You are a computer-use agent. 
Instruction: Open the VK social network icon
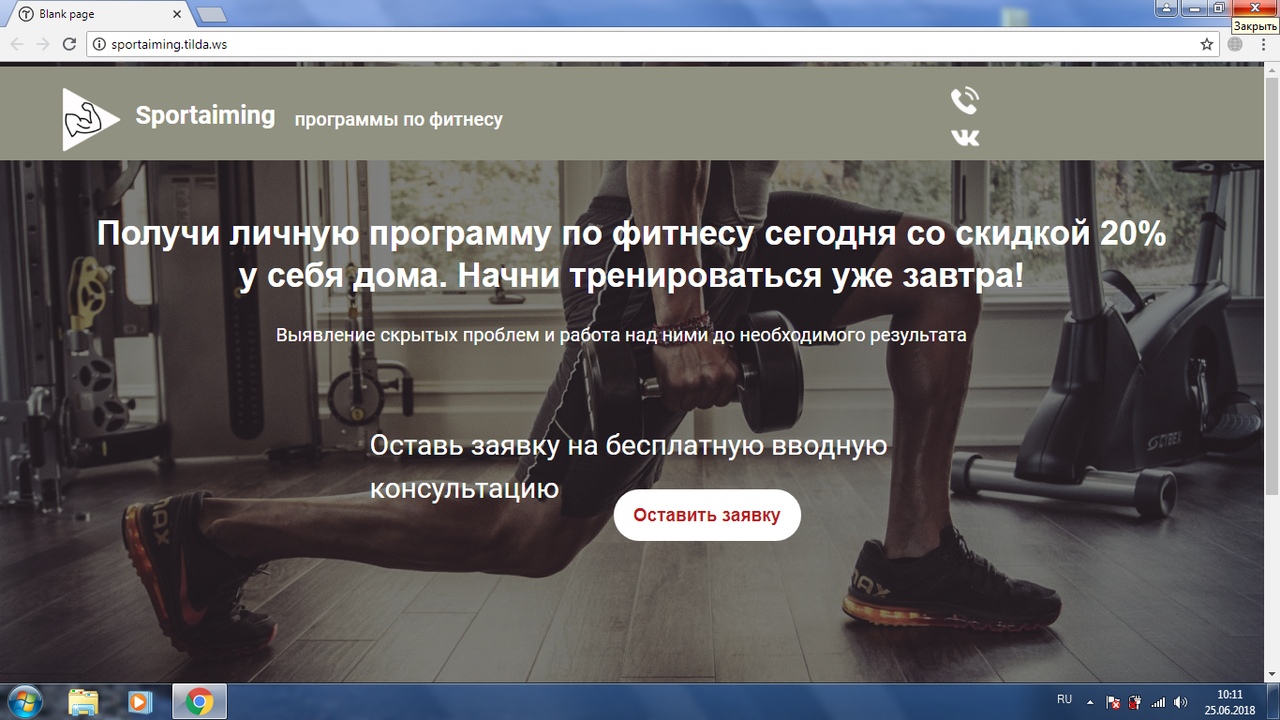click(965, 137)
